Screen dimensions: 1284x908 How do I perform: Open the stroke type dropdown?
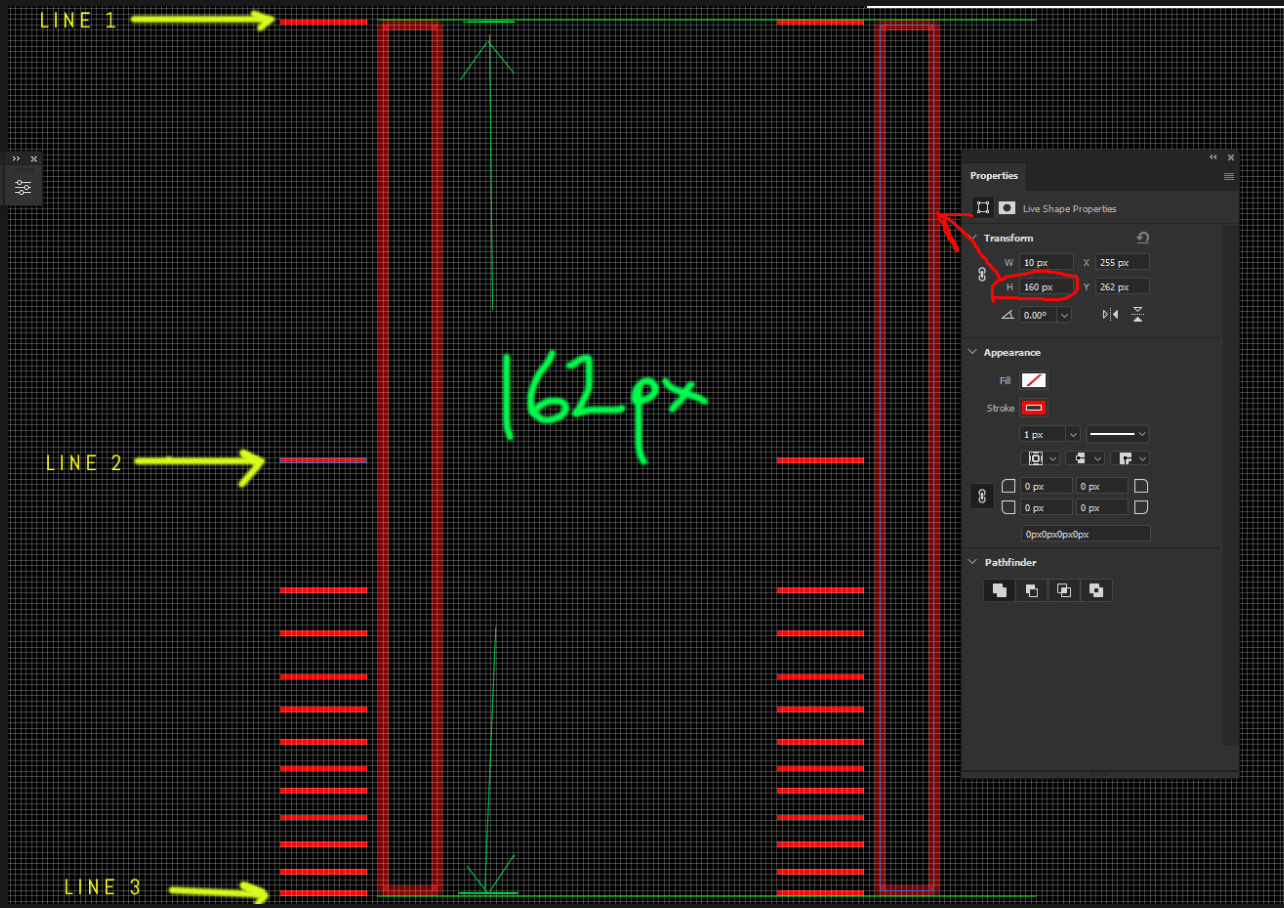[1143, 434]
